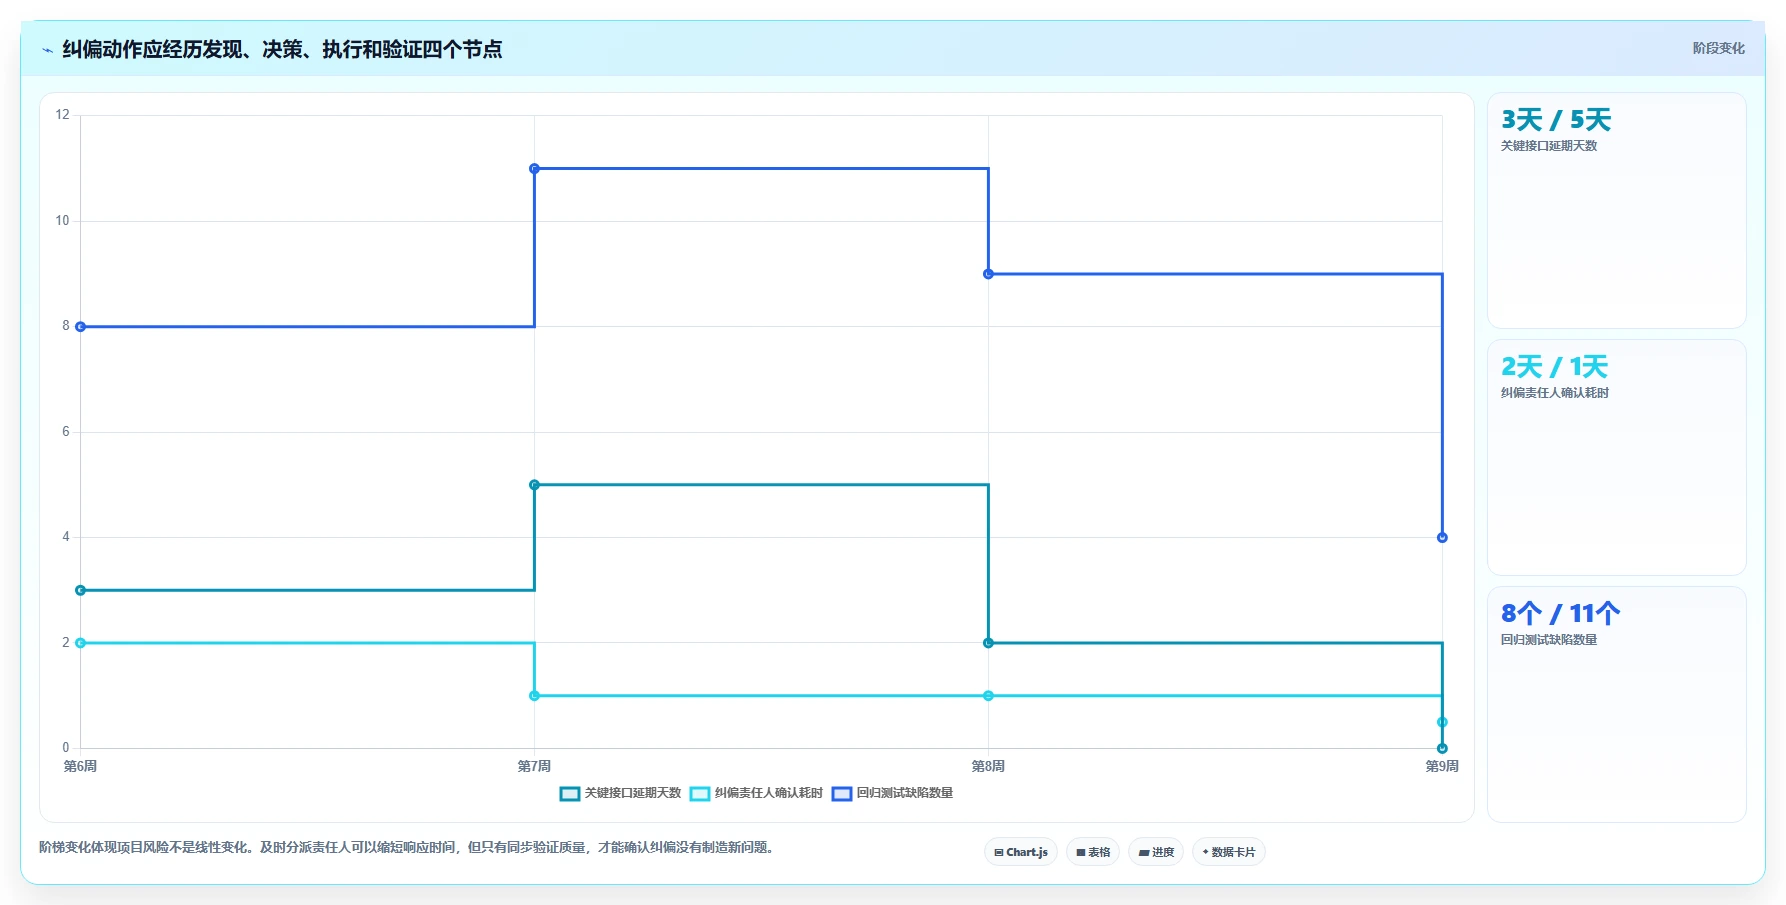Click the header title 纠偏动作应经历发现、决策、执行和验证四个节点
This screenshot has width=1786, height=905.
tap(282, 49)
